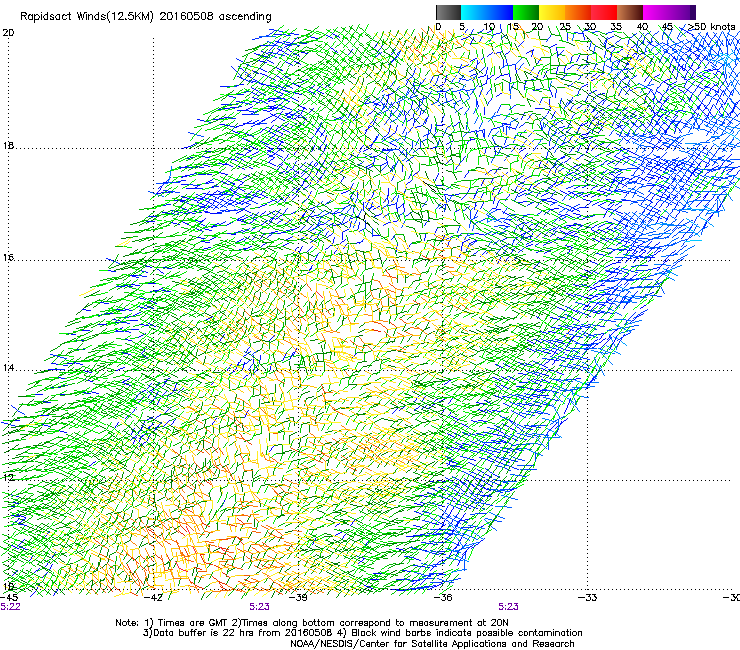740x650 pixels.
Task: Click the longitude '-36' axis label
Action: coord(443,598)
